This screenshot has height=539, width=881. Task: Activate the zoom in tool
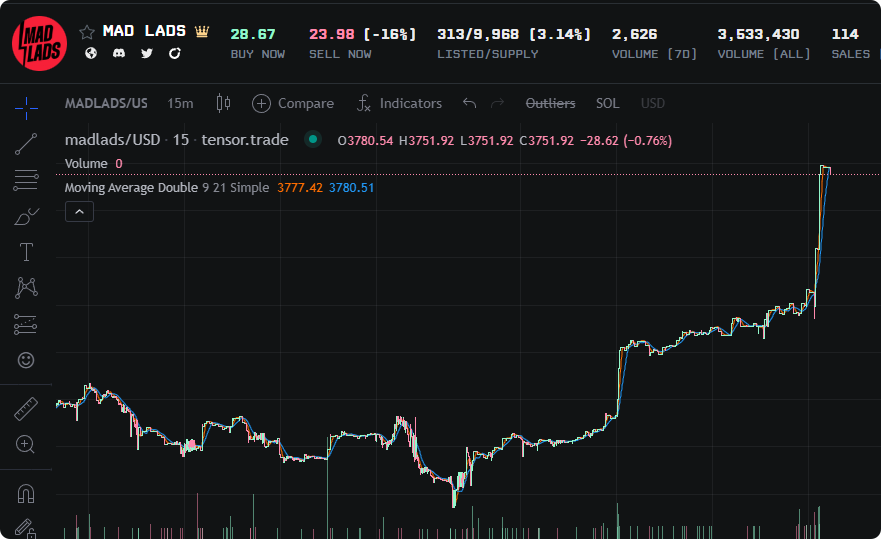tap(26, 444)
